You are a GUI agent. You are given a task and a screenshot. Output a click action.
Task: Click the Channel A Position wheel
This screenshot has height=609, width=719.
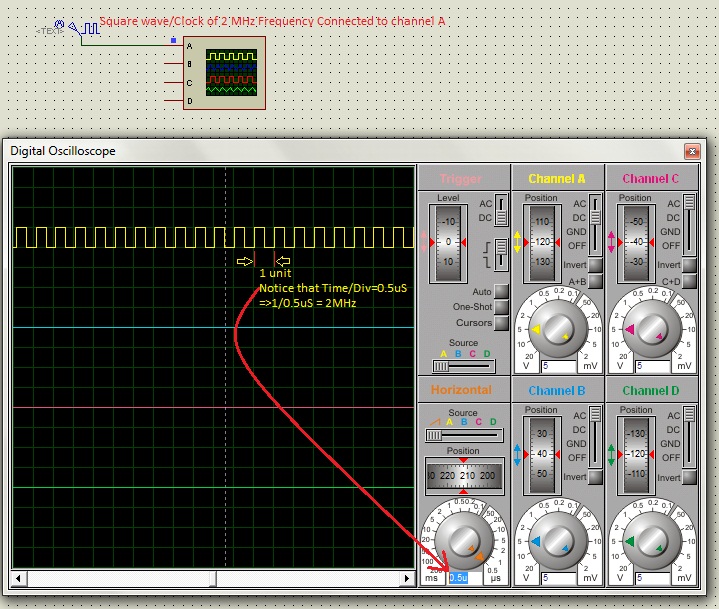tap(542, 243)
